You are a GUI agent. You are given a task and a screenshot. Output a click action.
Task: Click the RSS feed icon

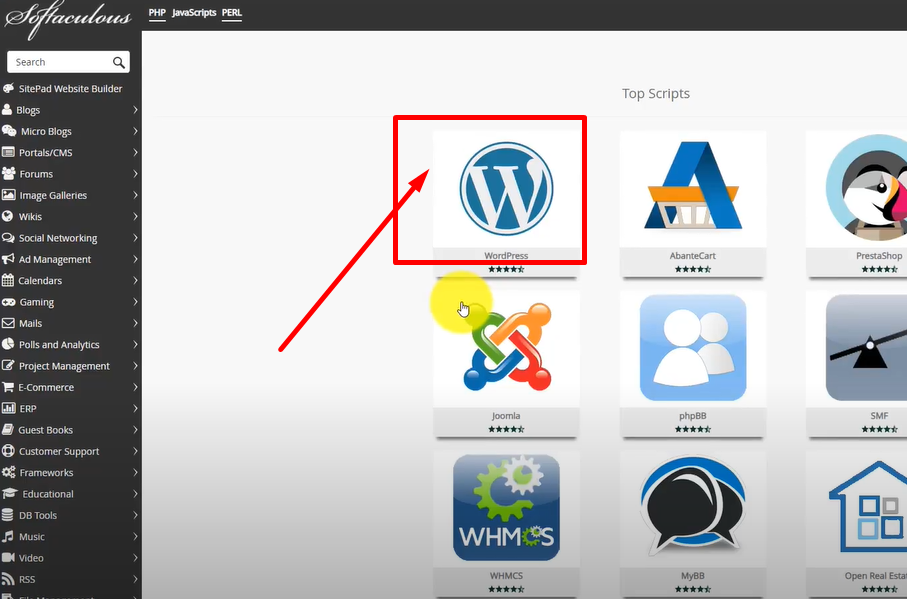coord(8,579)
